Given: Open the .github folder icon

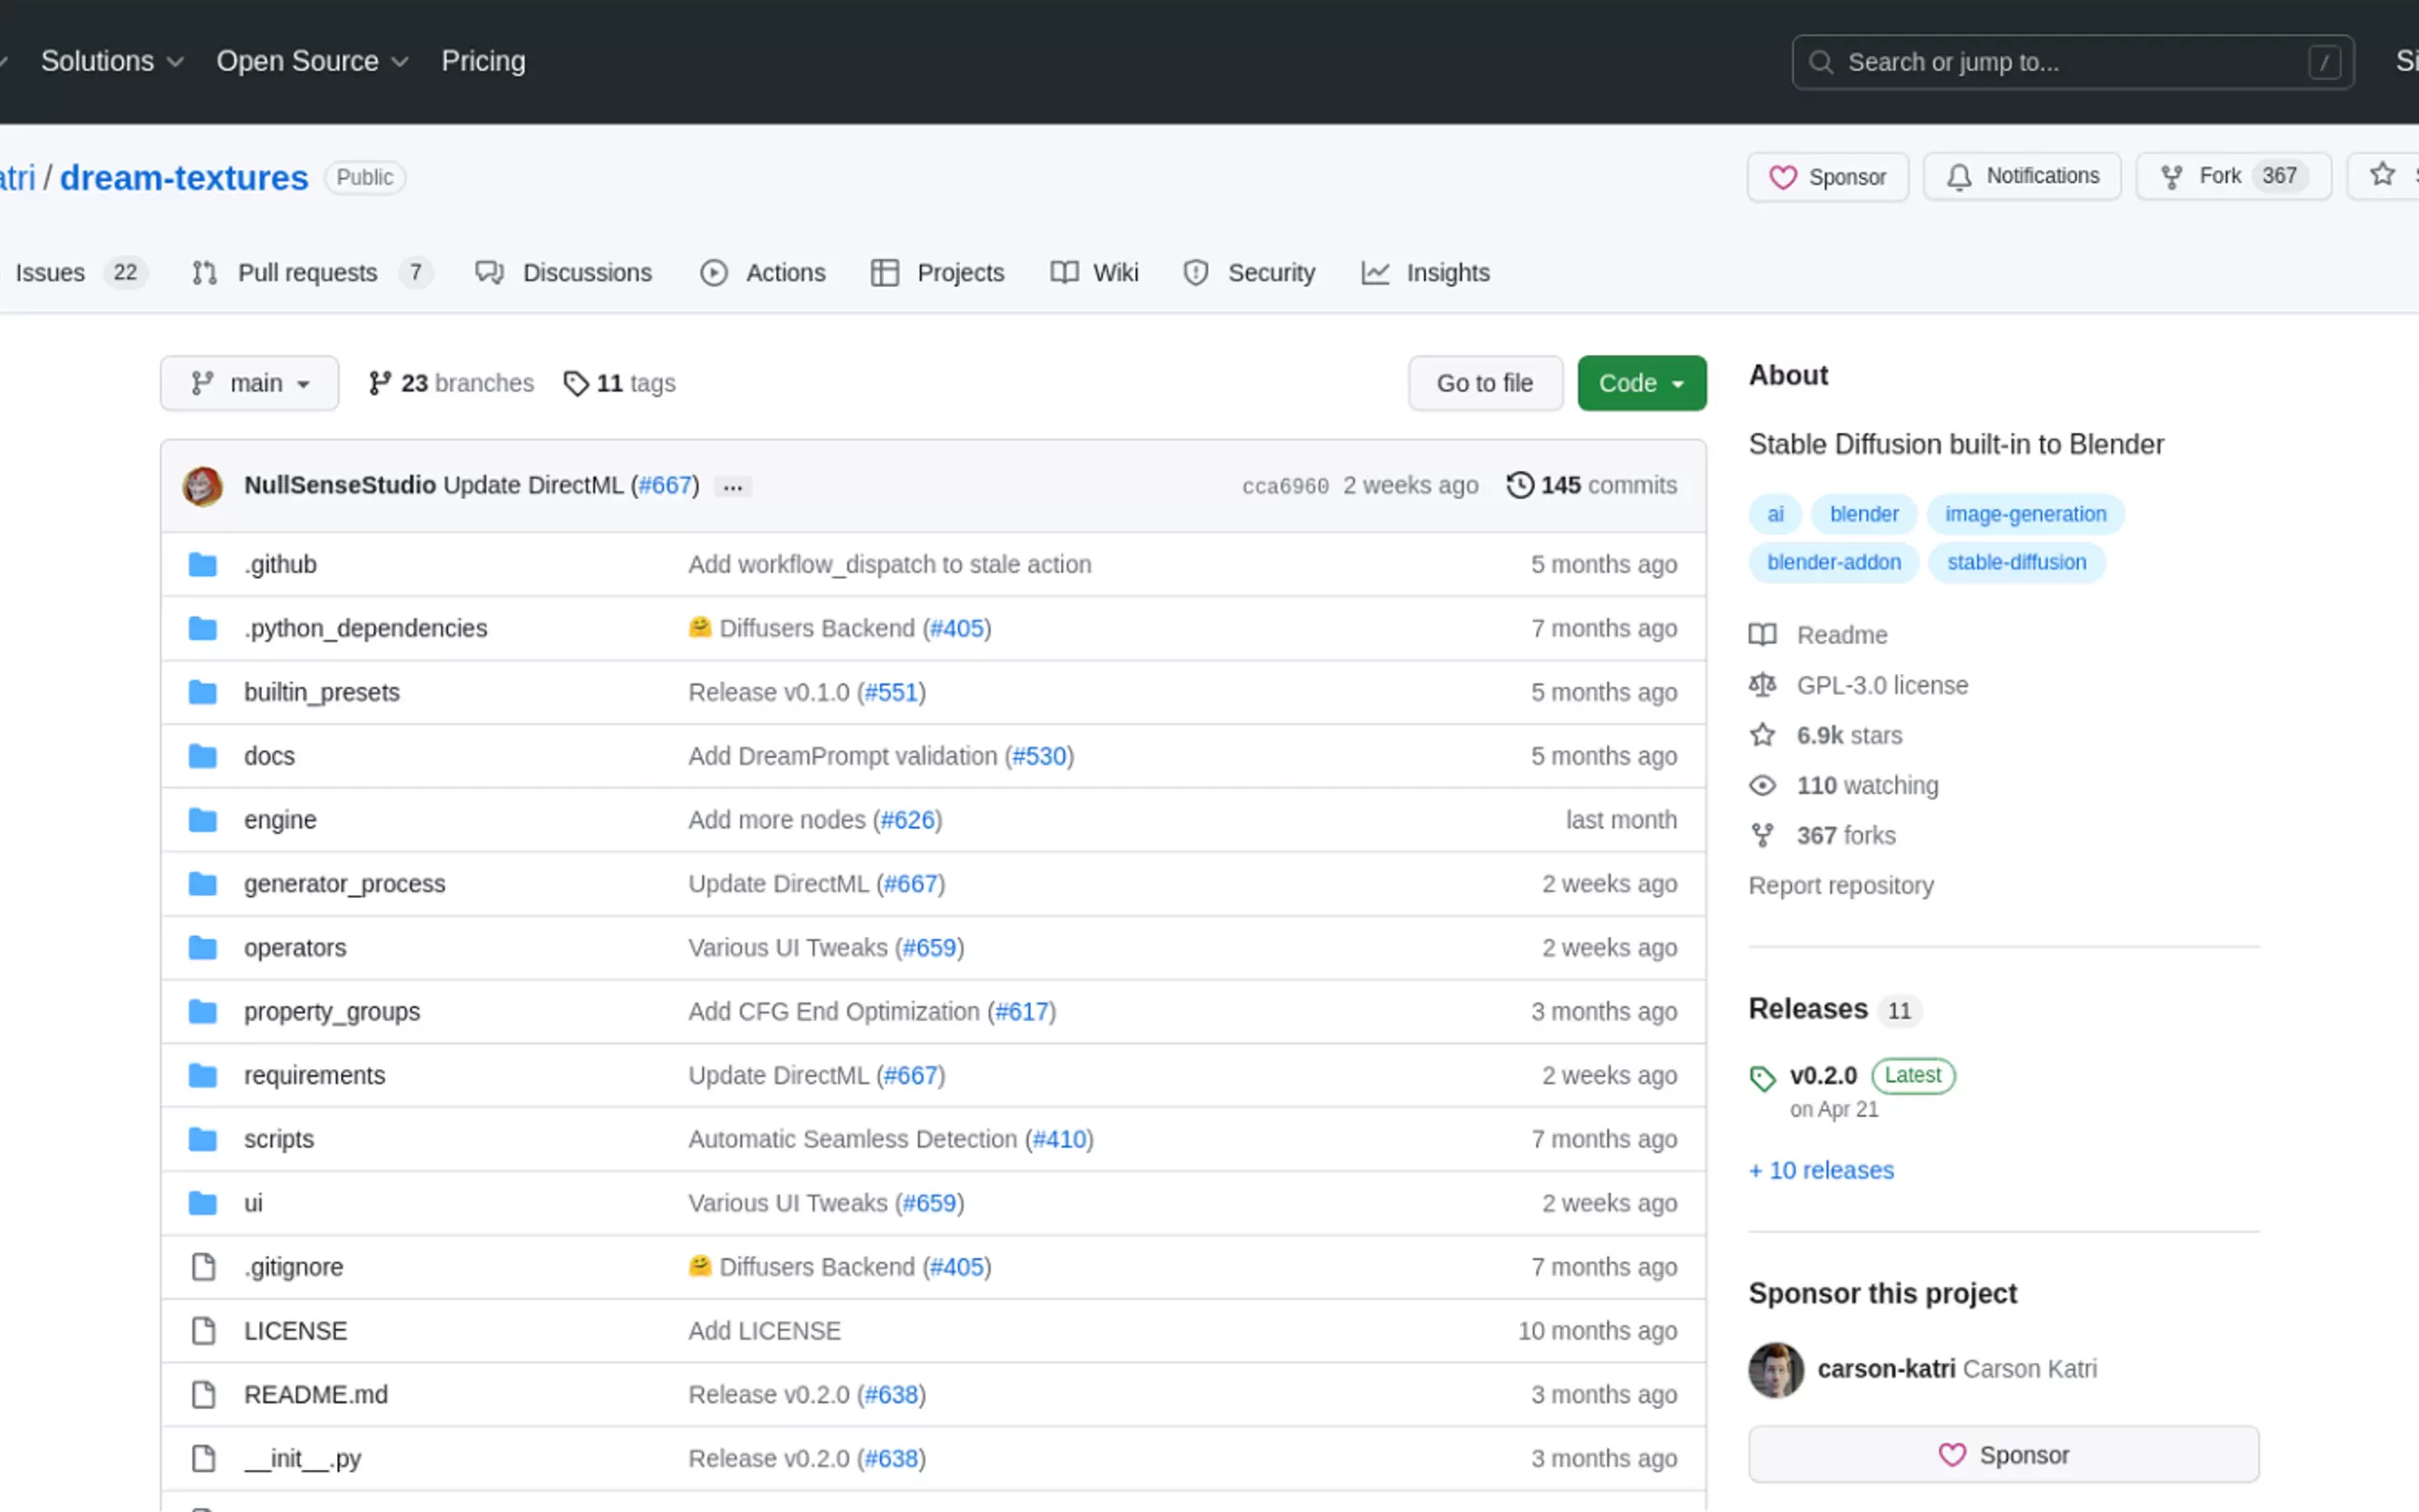Looking at the screenshot, I should click(x=203, y=564).
